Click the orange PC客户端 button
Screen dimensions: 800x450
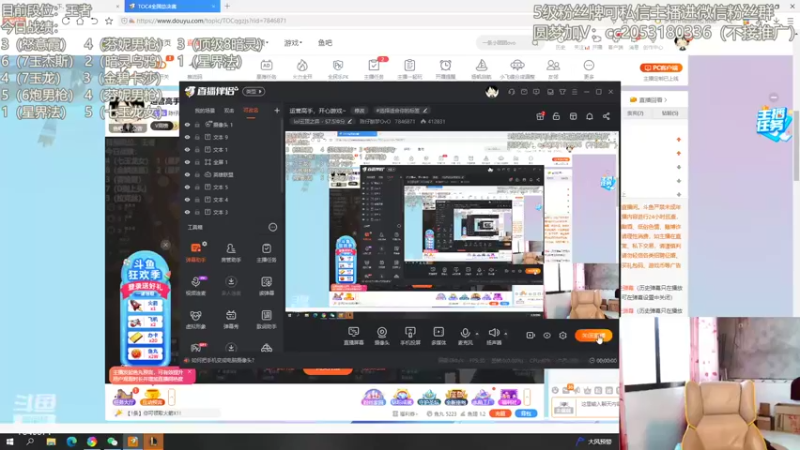[661, 67]
